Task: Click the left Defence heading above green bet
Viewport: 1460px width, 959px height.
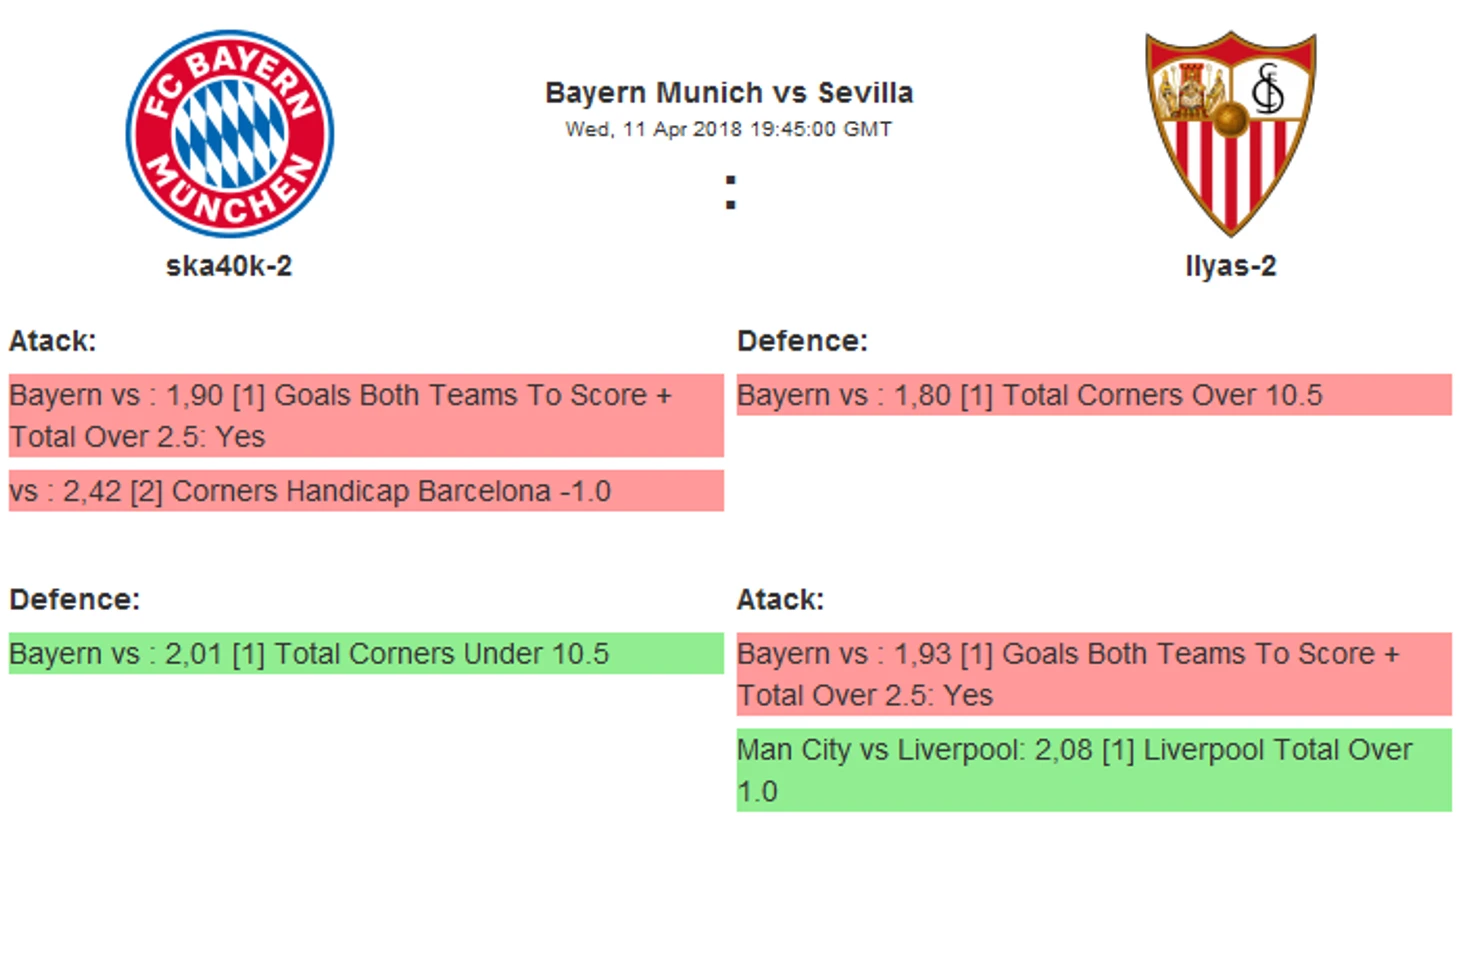Action: (75, 599)
